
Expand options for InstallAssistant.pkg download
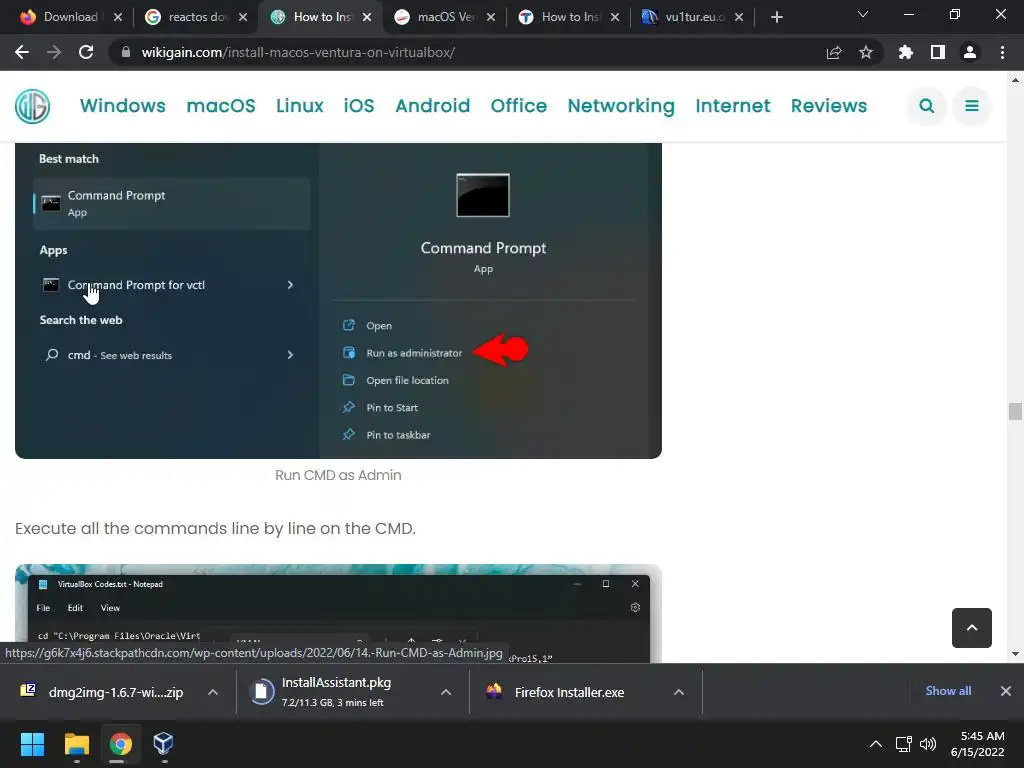(x=446, y=692)
